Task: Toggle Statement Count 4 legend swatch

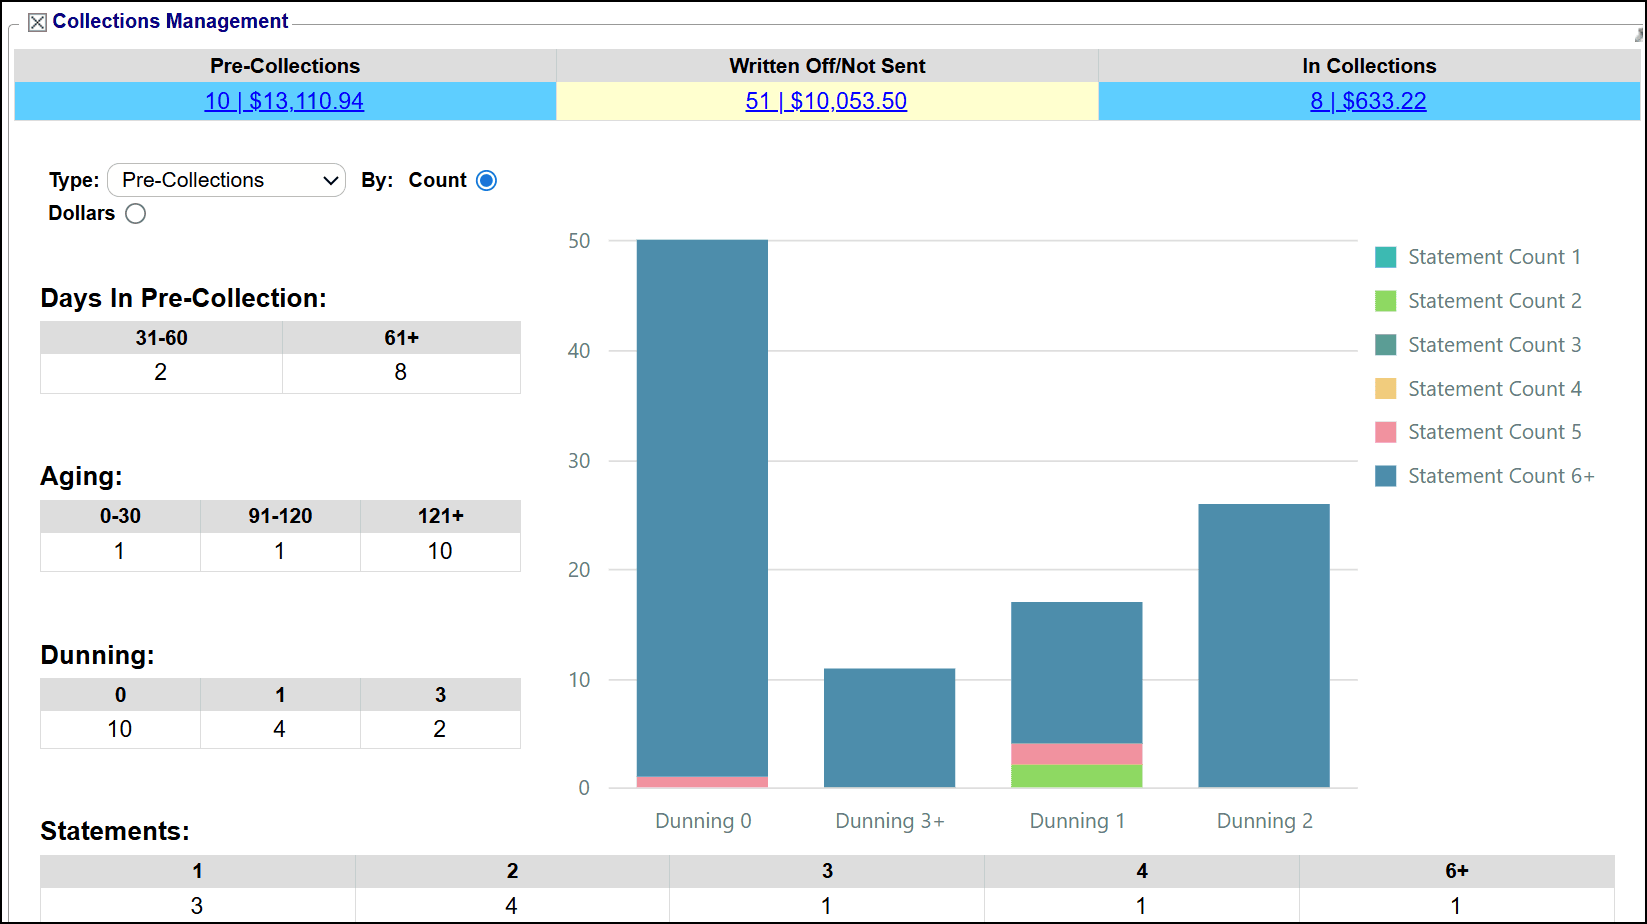Action: click(1385, 389)
